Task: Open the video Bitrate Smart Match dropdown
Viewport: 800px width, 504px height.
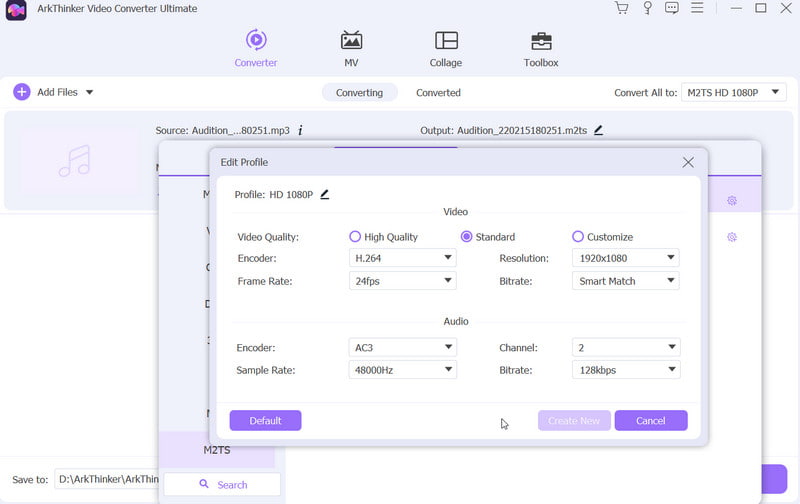Action: click(626, 281)
